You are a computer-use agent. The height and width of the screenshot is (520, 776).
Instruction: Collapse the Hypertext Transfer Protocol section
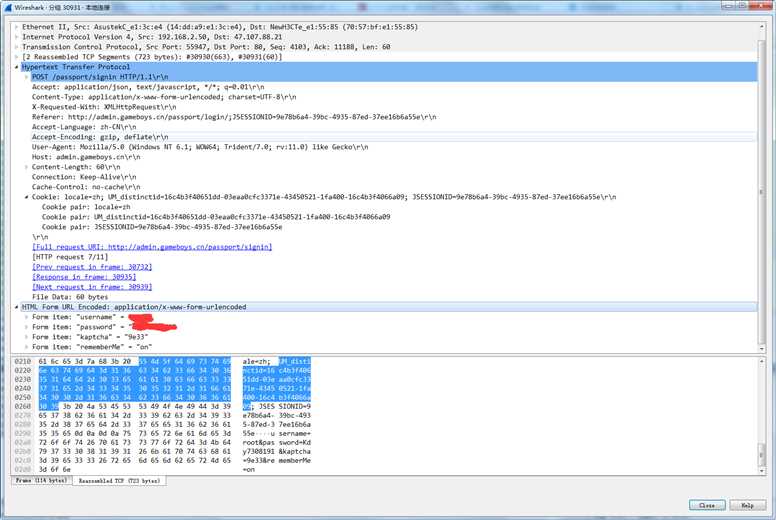point(16,67)
